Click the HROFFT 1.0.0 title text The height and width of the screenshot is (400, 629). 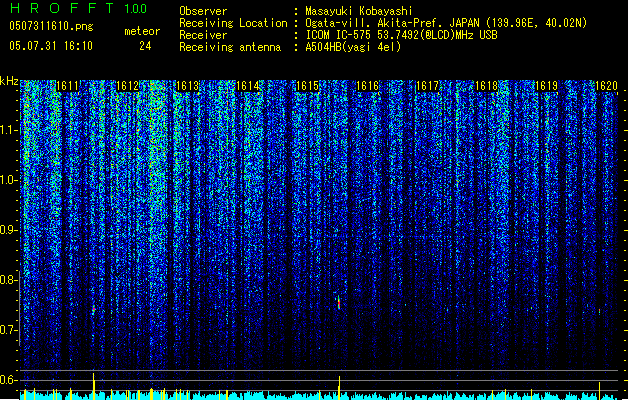pos(79,8)
